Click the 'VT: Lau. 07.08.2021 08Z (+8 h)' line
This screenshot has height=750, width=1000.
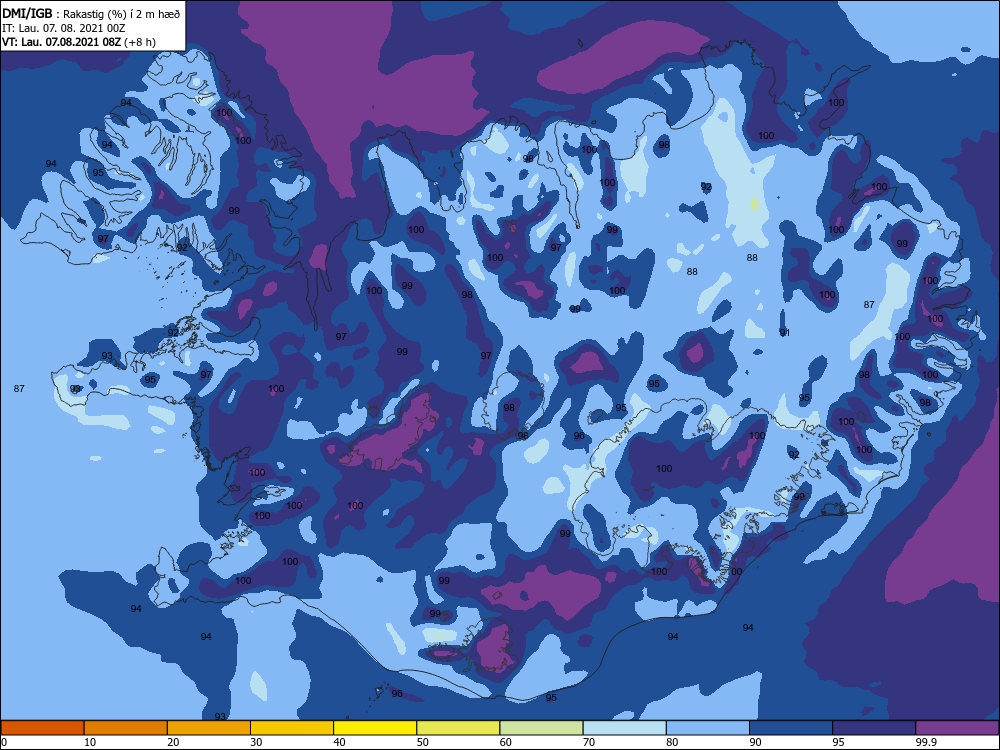(x=79, y=42)
